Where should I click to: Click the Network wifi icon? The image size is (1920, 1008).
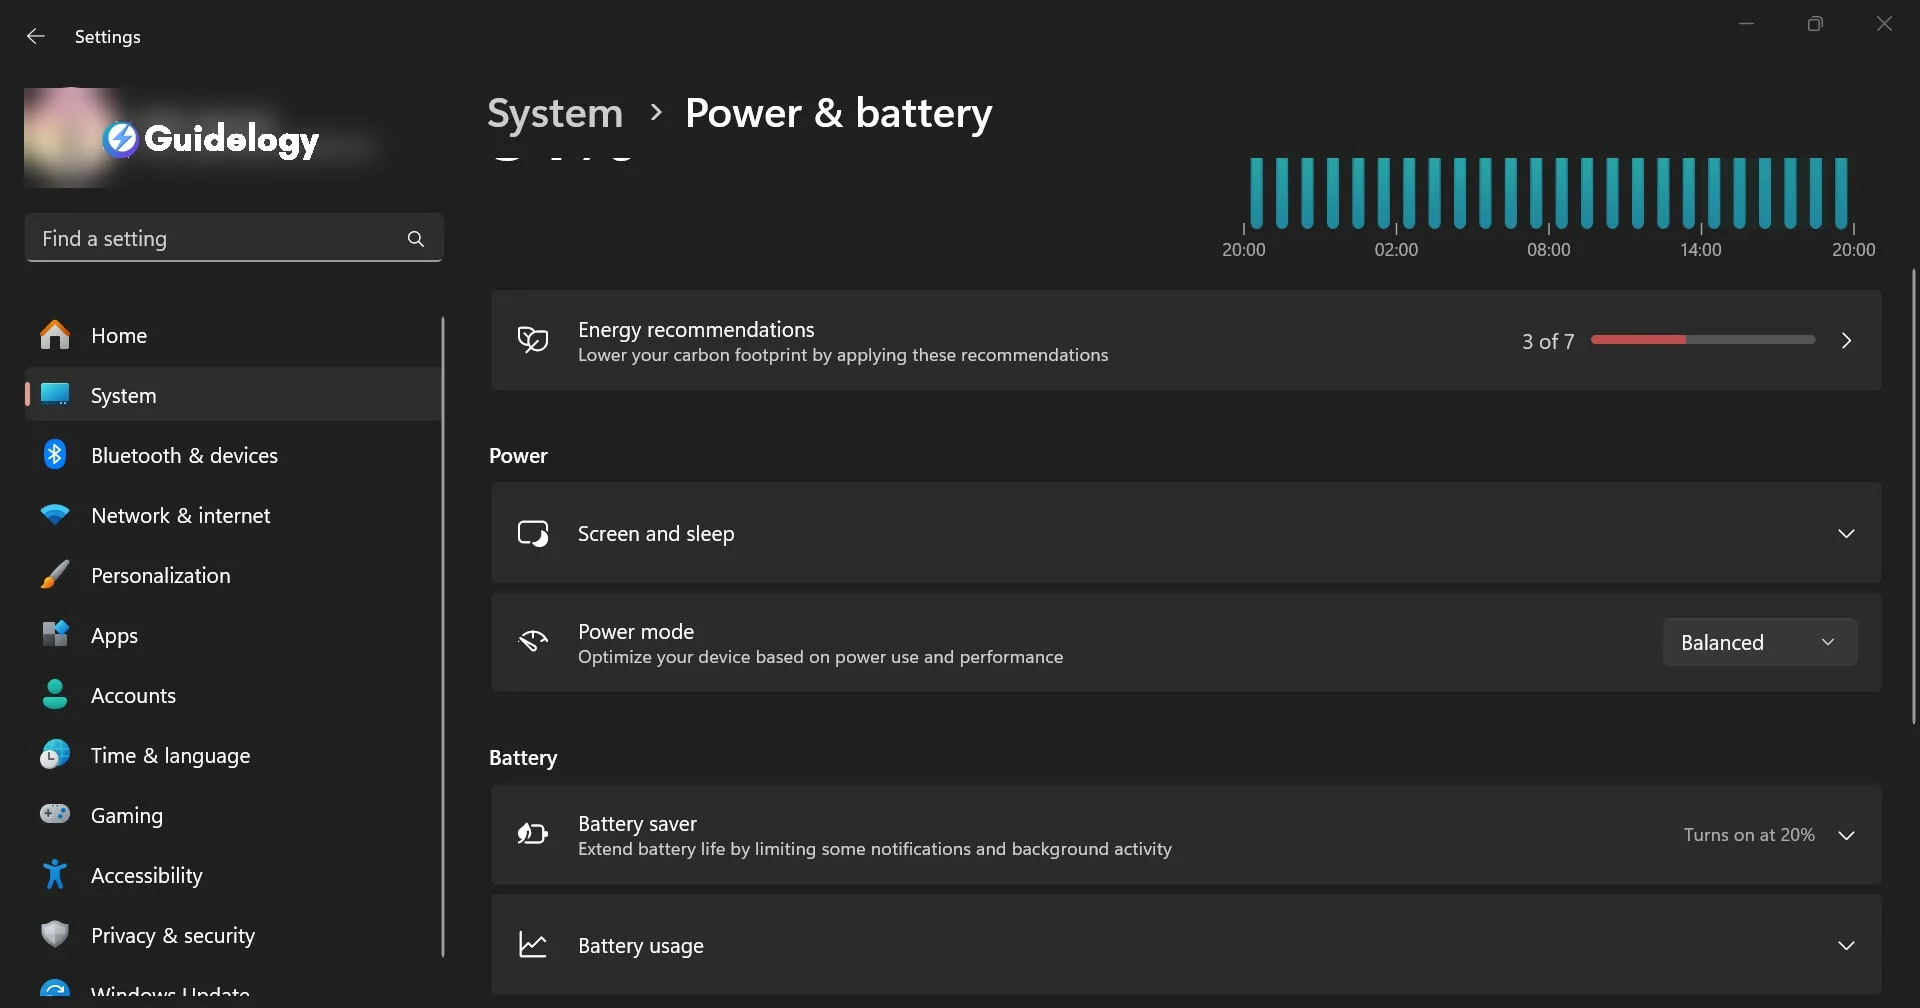(55, 515)
